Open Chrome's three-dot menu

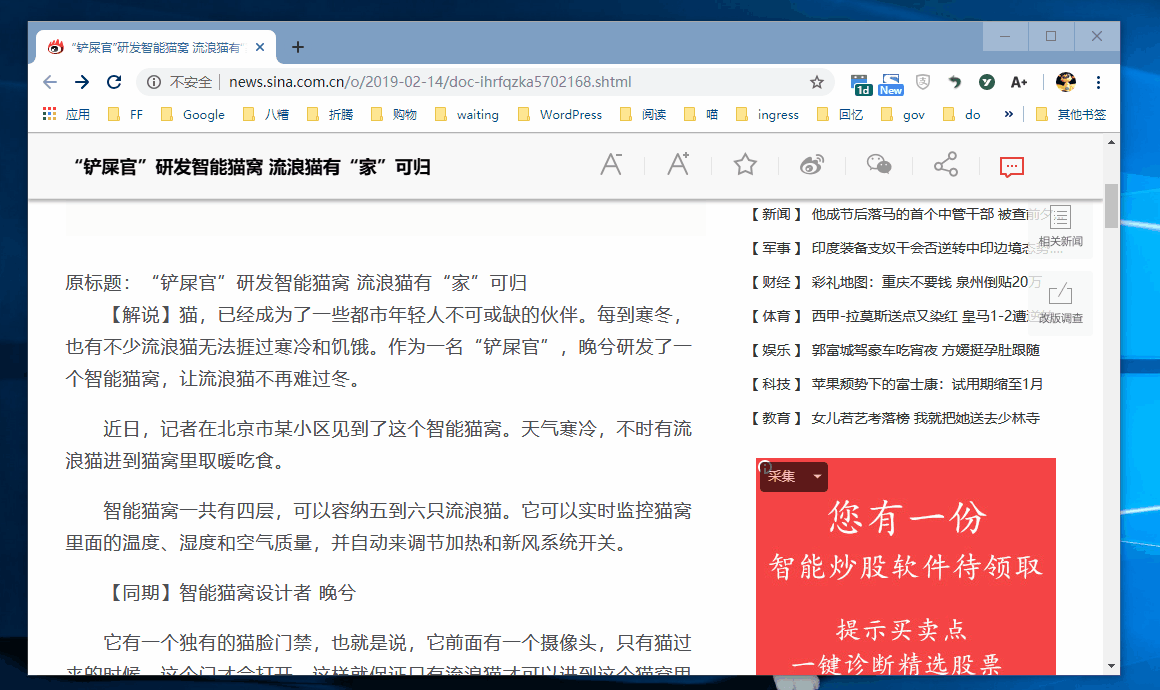click(1098, 82)
